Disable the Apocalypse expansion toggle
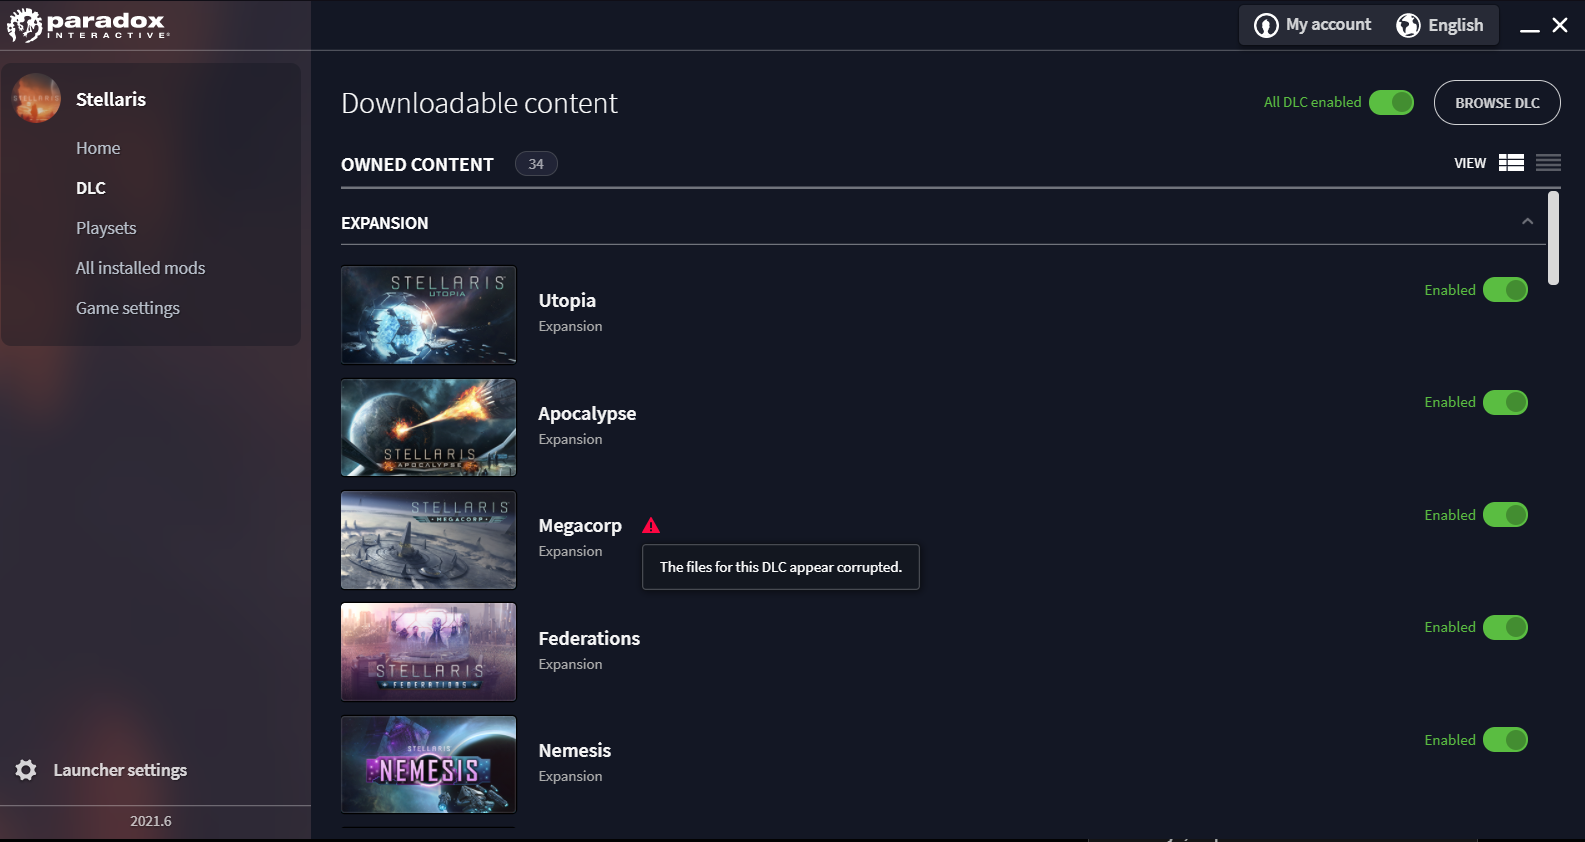Image resolution: width=1585 pixels, height=842 pixels. click(x=1505, y=402)
